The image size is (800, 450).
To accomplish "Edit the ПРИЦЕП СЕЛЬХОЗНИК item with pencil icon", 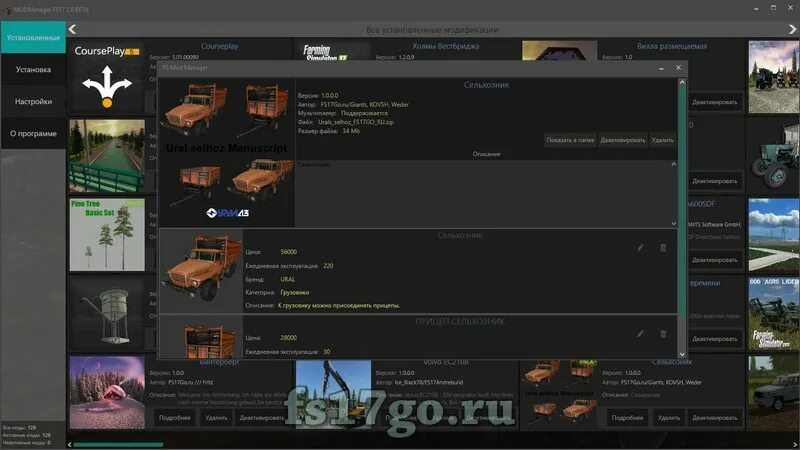I will tap(640, 334).
